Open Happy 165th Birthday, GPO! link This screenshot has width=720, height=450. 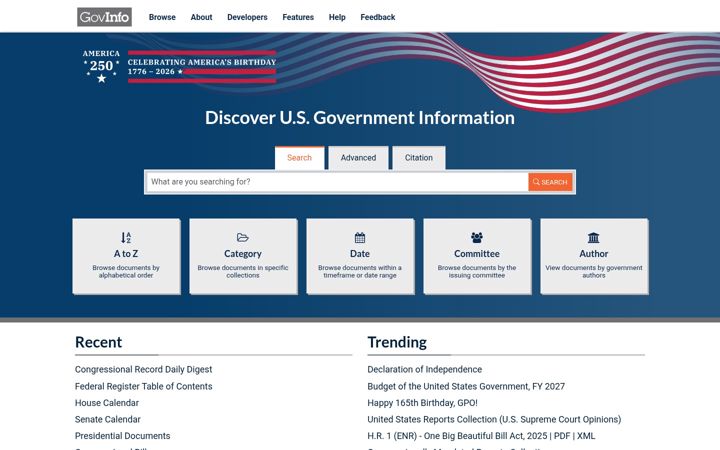422,403
